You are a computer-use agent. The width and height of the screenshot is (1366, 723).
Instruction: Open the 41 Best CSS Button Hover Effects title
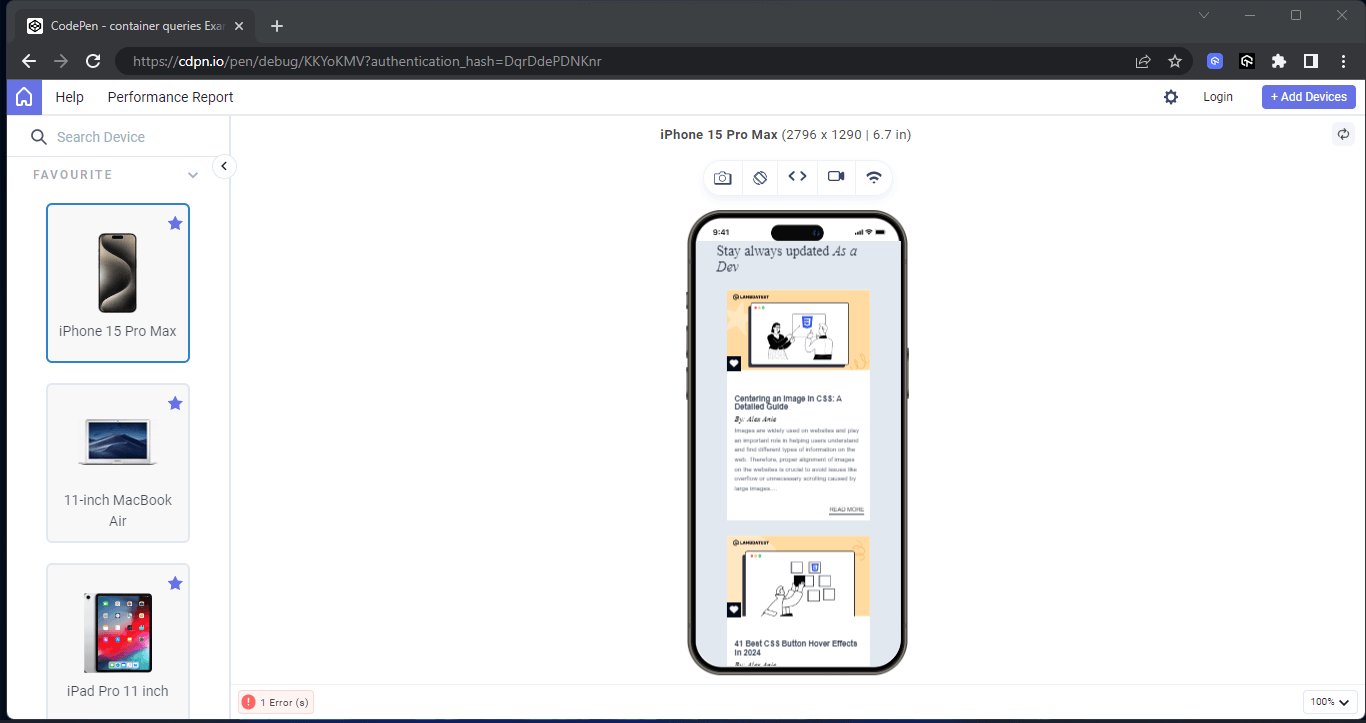[796, 648]
